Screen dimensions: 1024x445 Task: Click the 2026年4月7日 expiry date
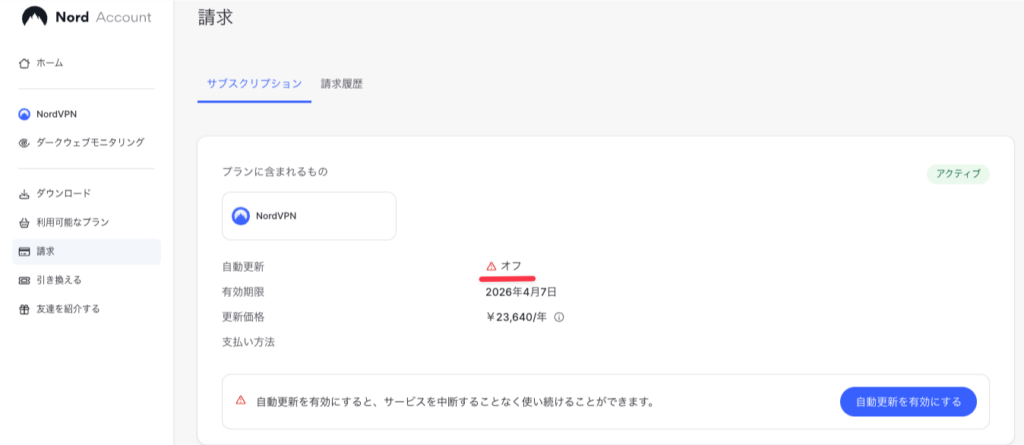coord(521,292)
